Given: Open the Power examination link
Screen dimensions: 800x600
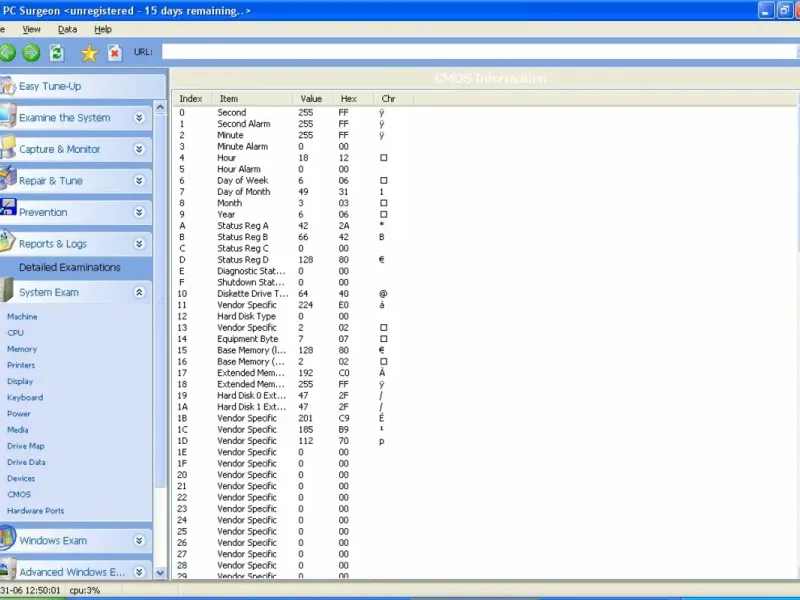Looking at the screenshot, I should pos(19,414).
